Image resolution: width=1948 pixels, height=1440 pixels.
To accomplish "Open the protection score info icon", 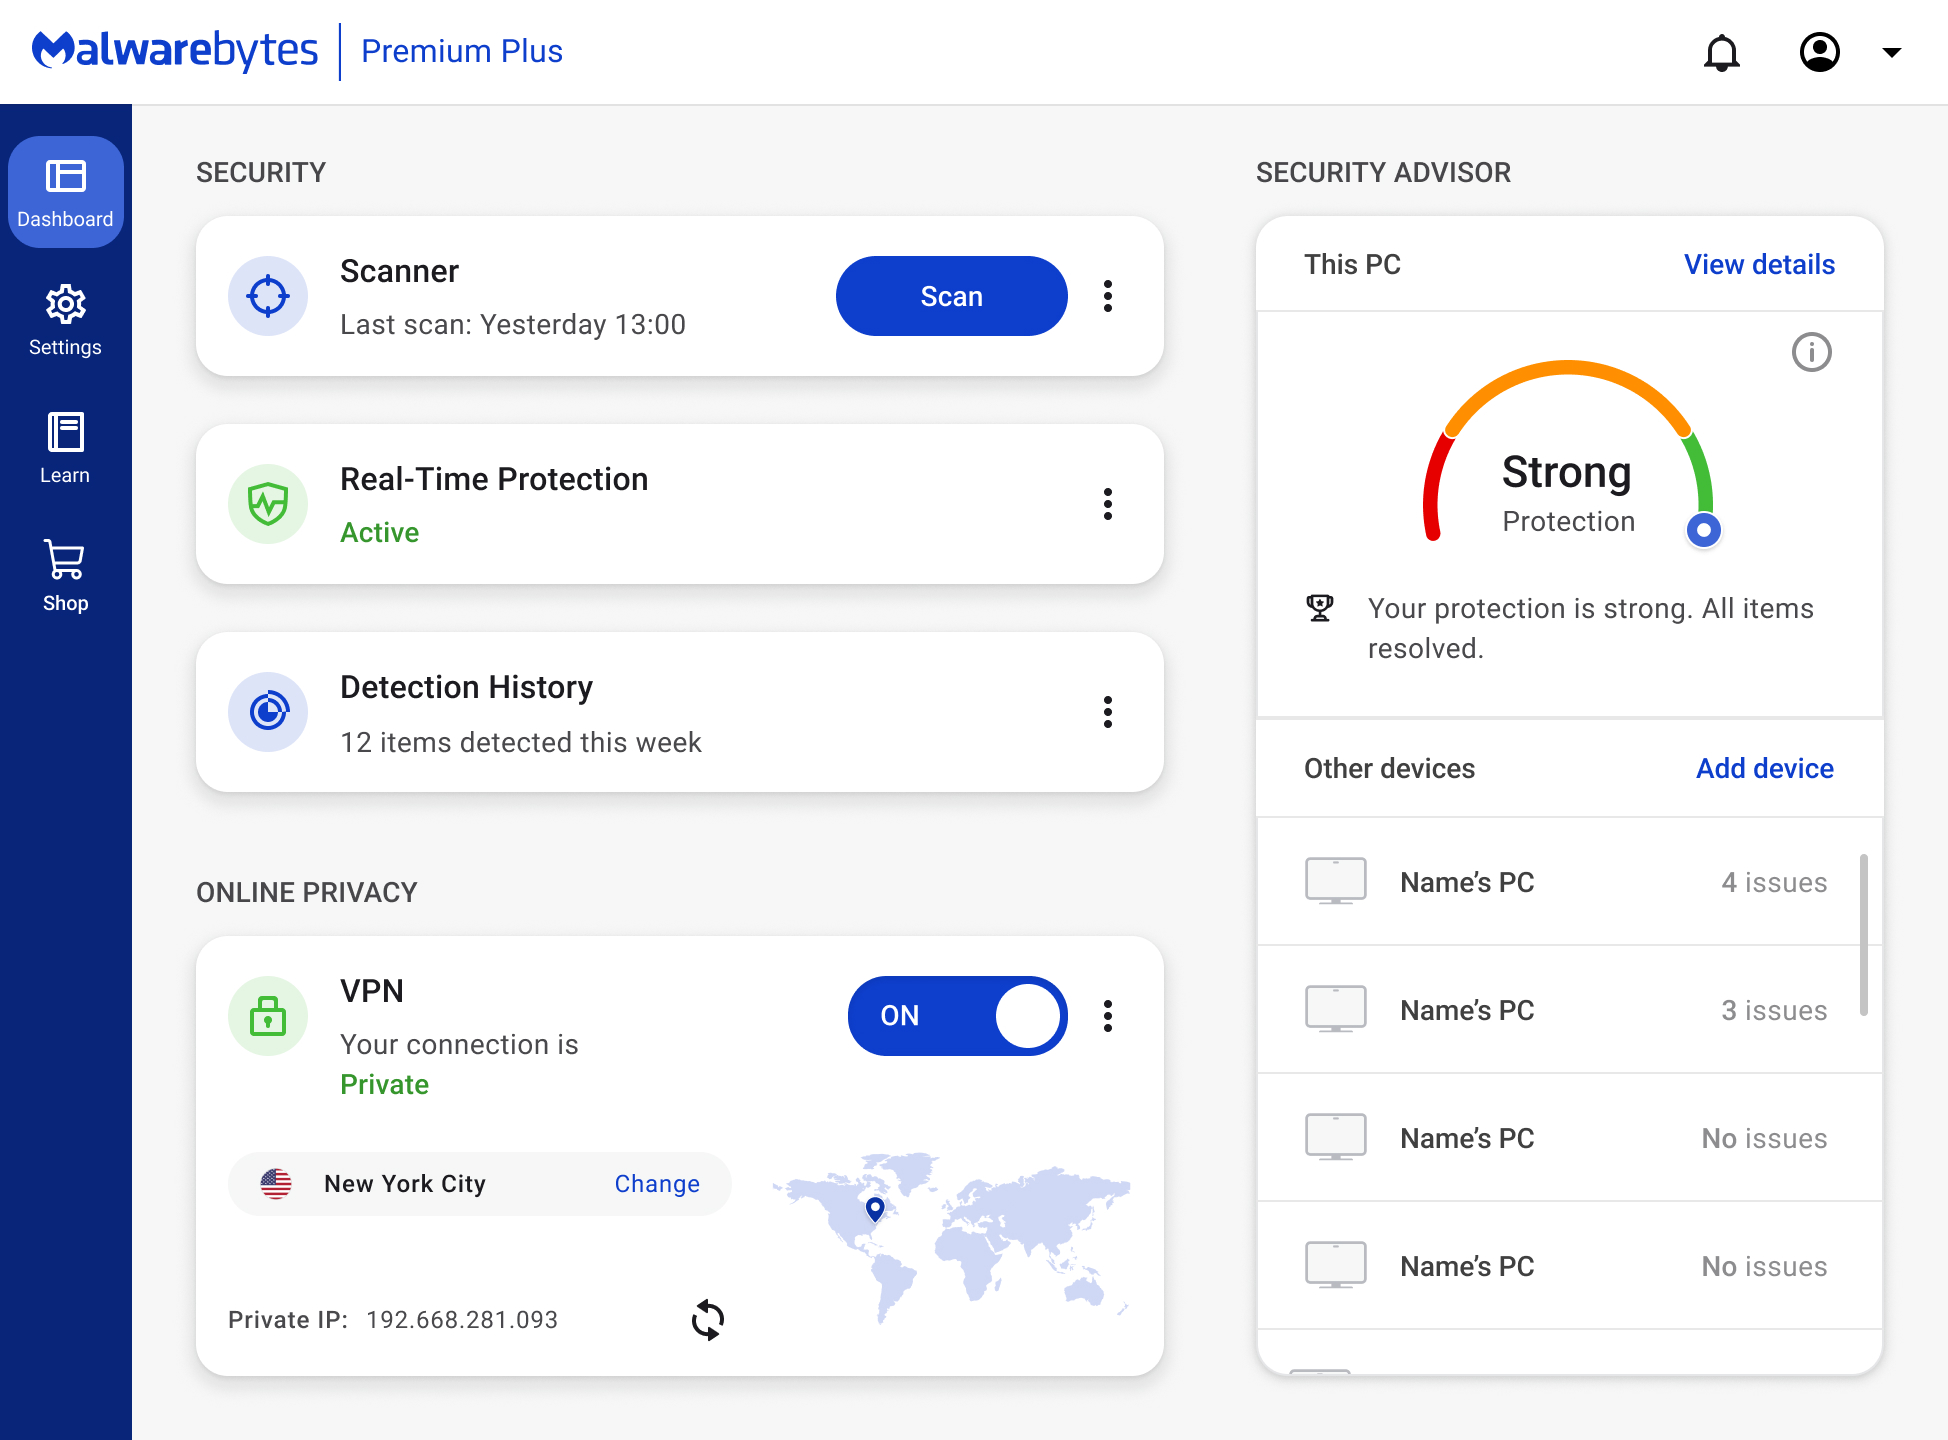I will tap(1811, 352).
